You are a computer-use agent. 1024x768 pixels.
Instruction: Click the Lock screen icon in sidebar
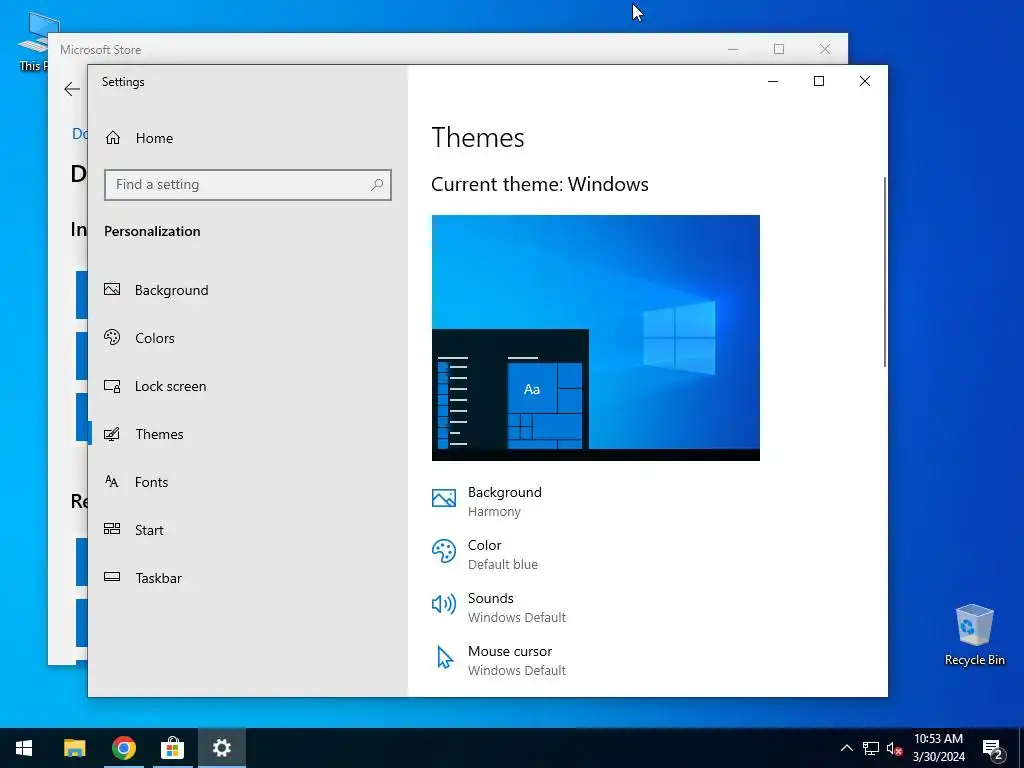pyautogui.click(x=112, y=386)
